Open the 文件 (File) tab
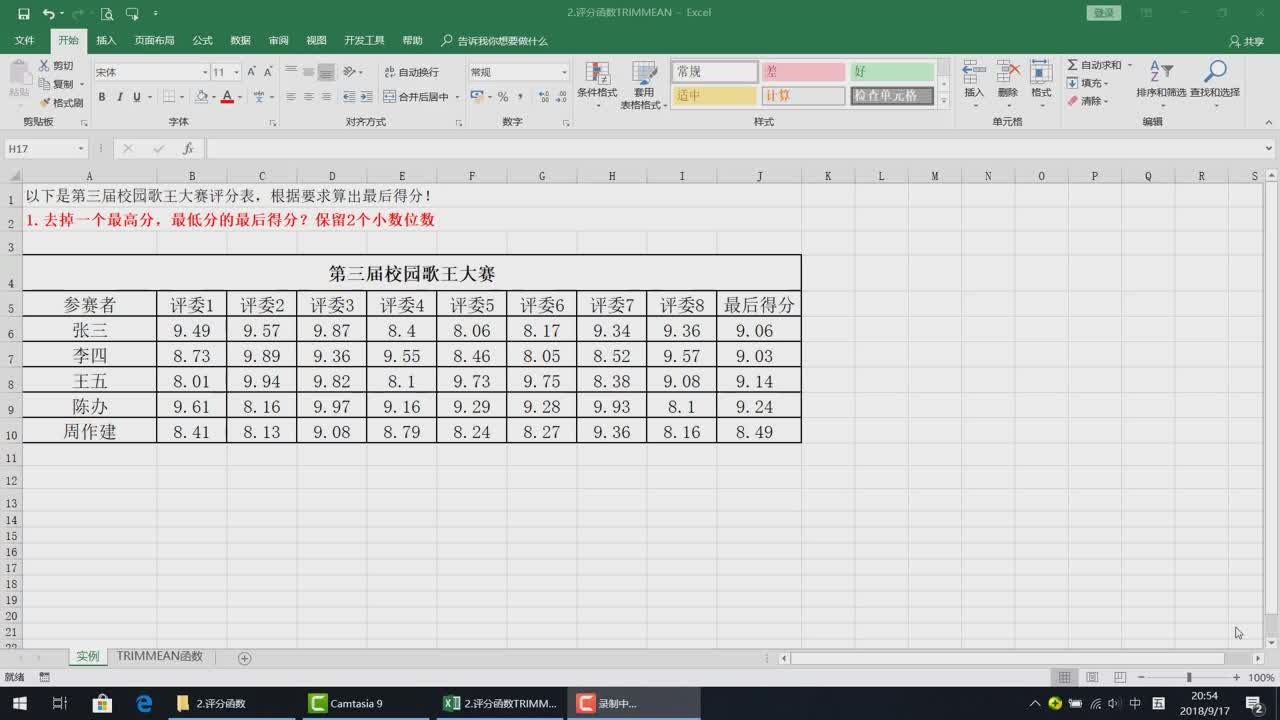 (x=24, y=41)
